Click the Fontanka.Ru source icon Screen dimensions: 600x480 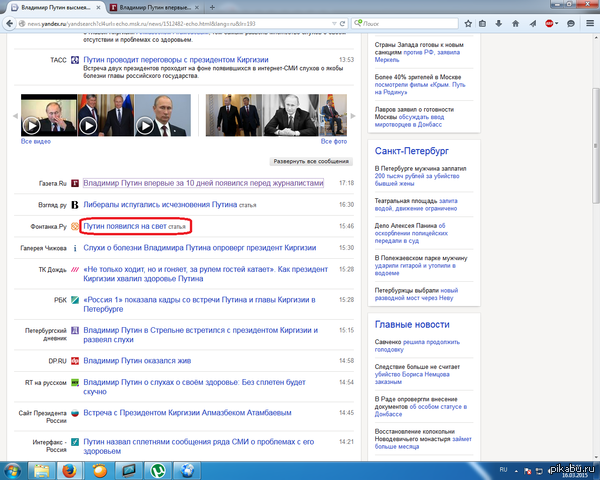pos(75,227)
